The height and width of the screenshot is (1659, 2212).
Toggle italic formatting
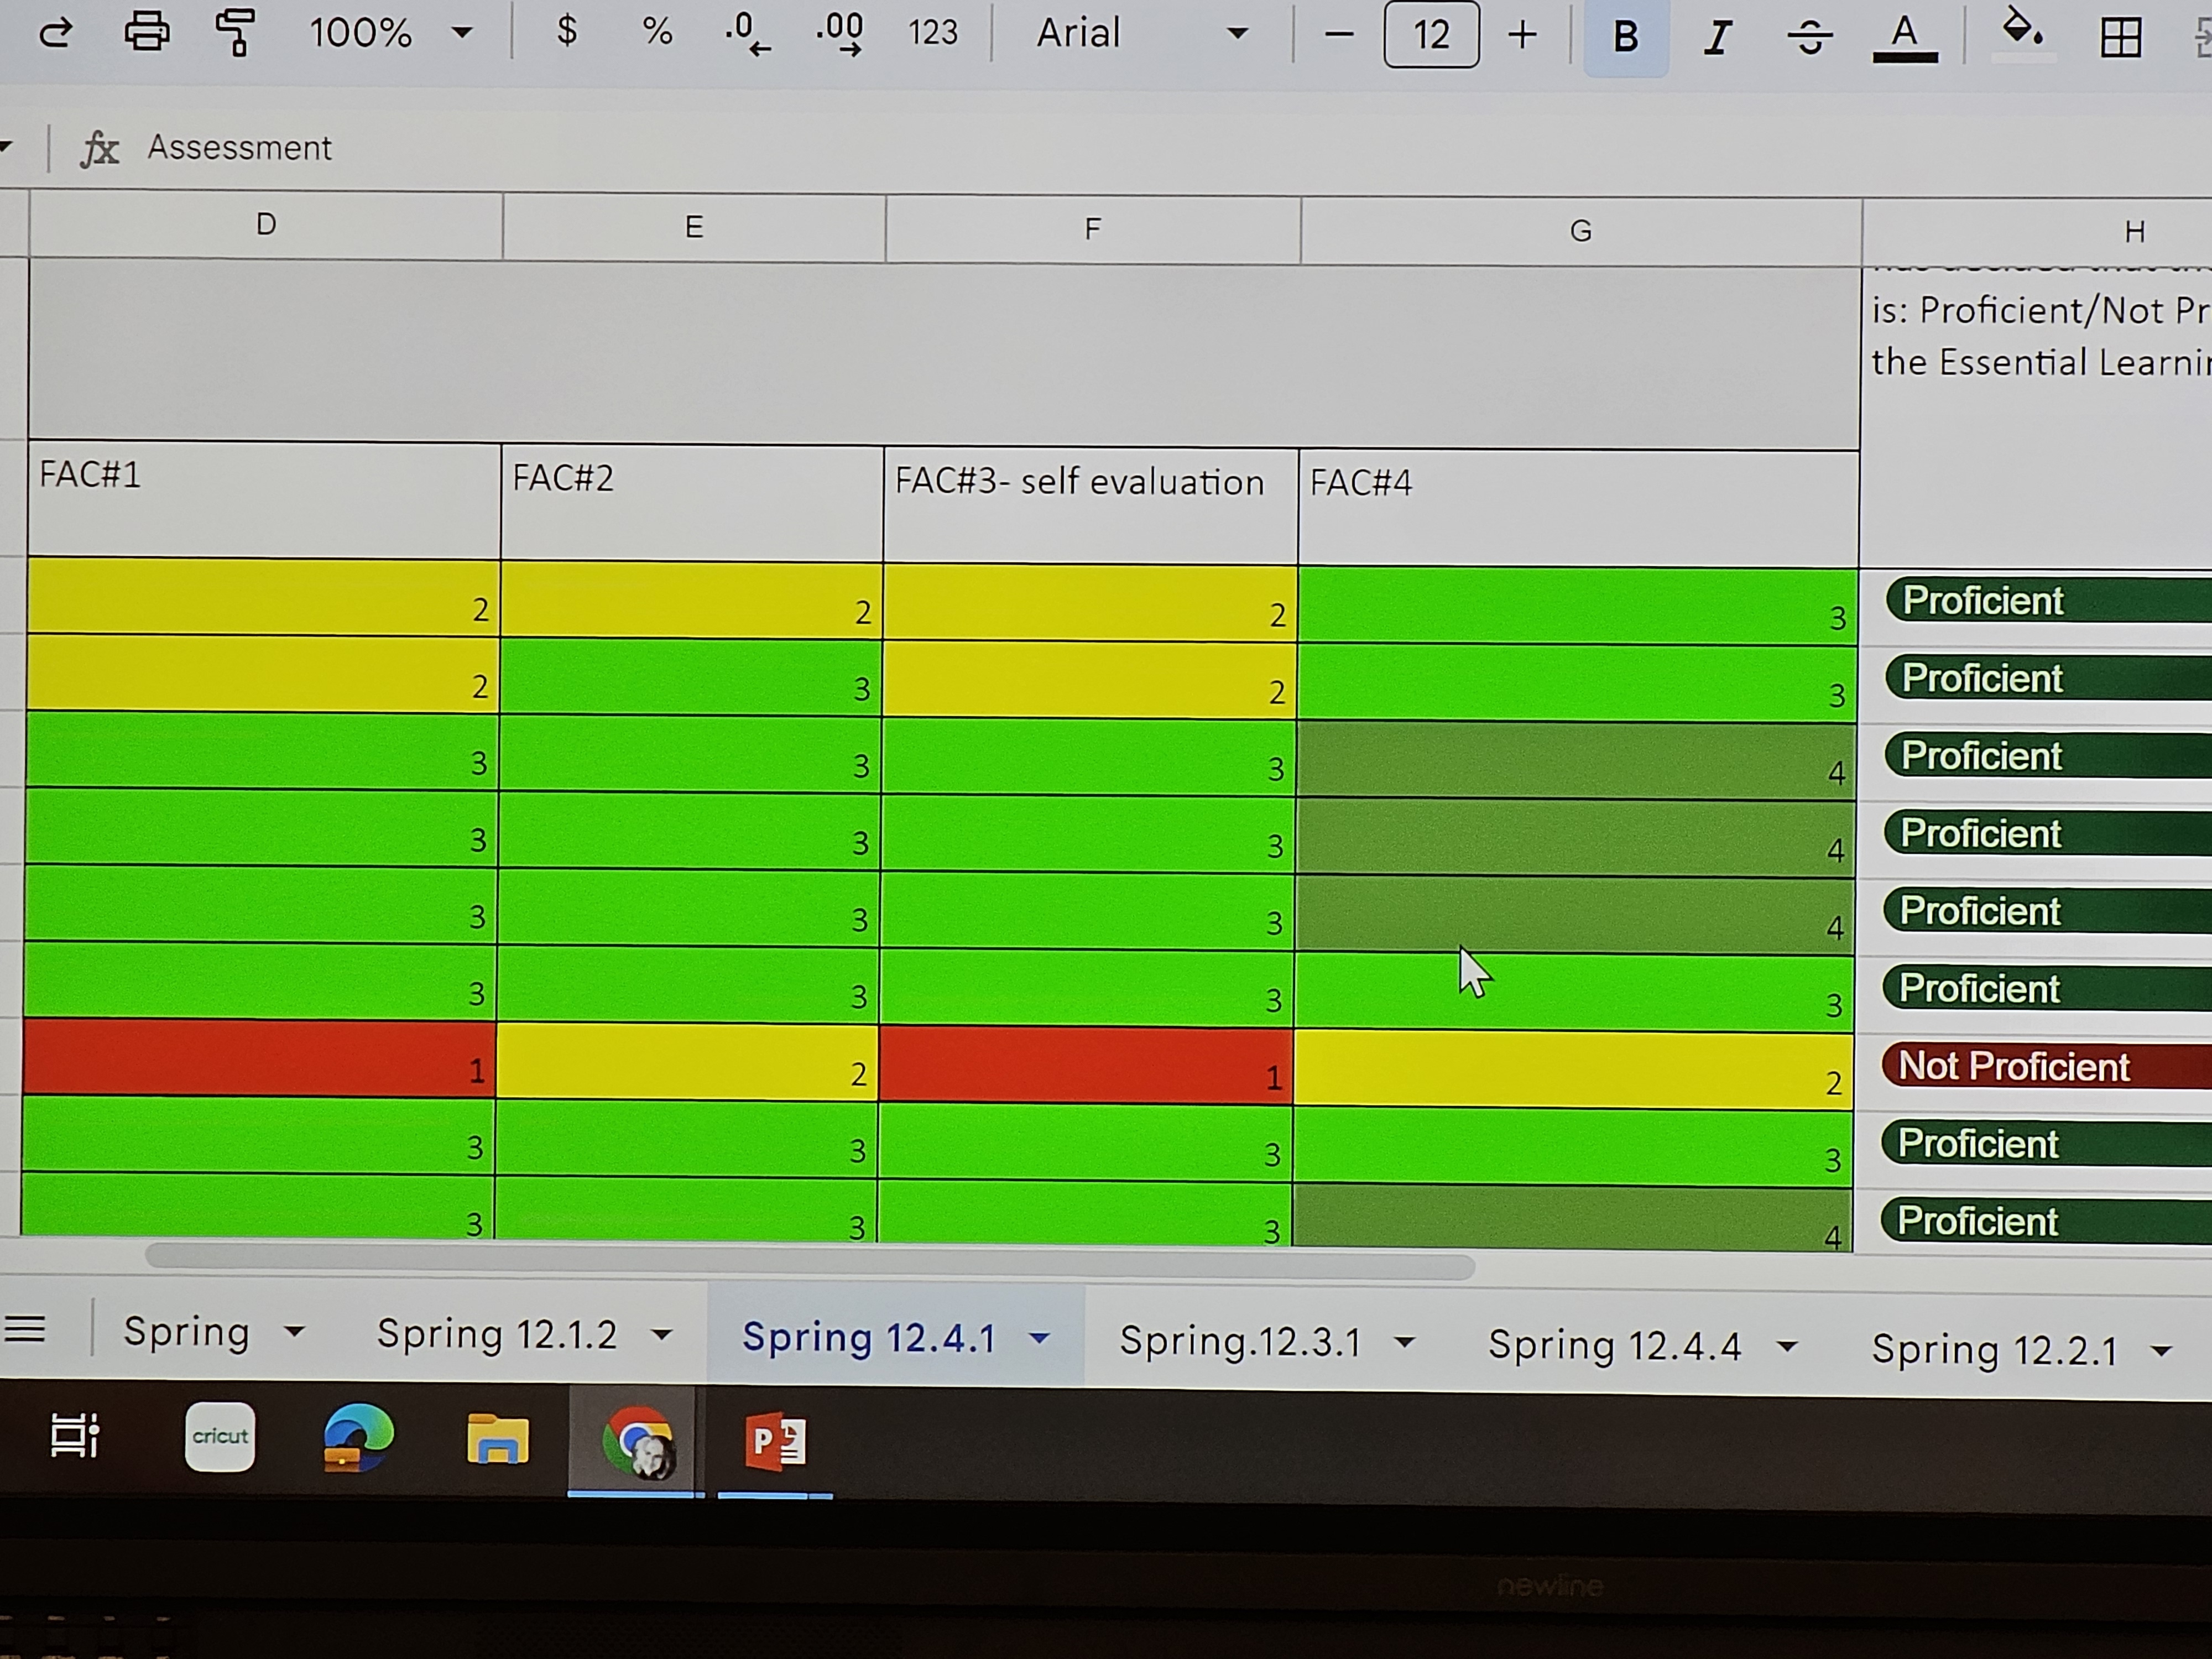point(1717,38)
